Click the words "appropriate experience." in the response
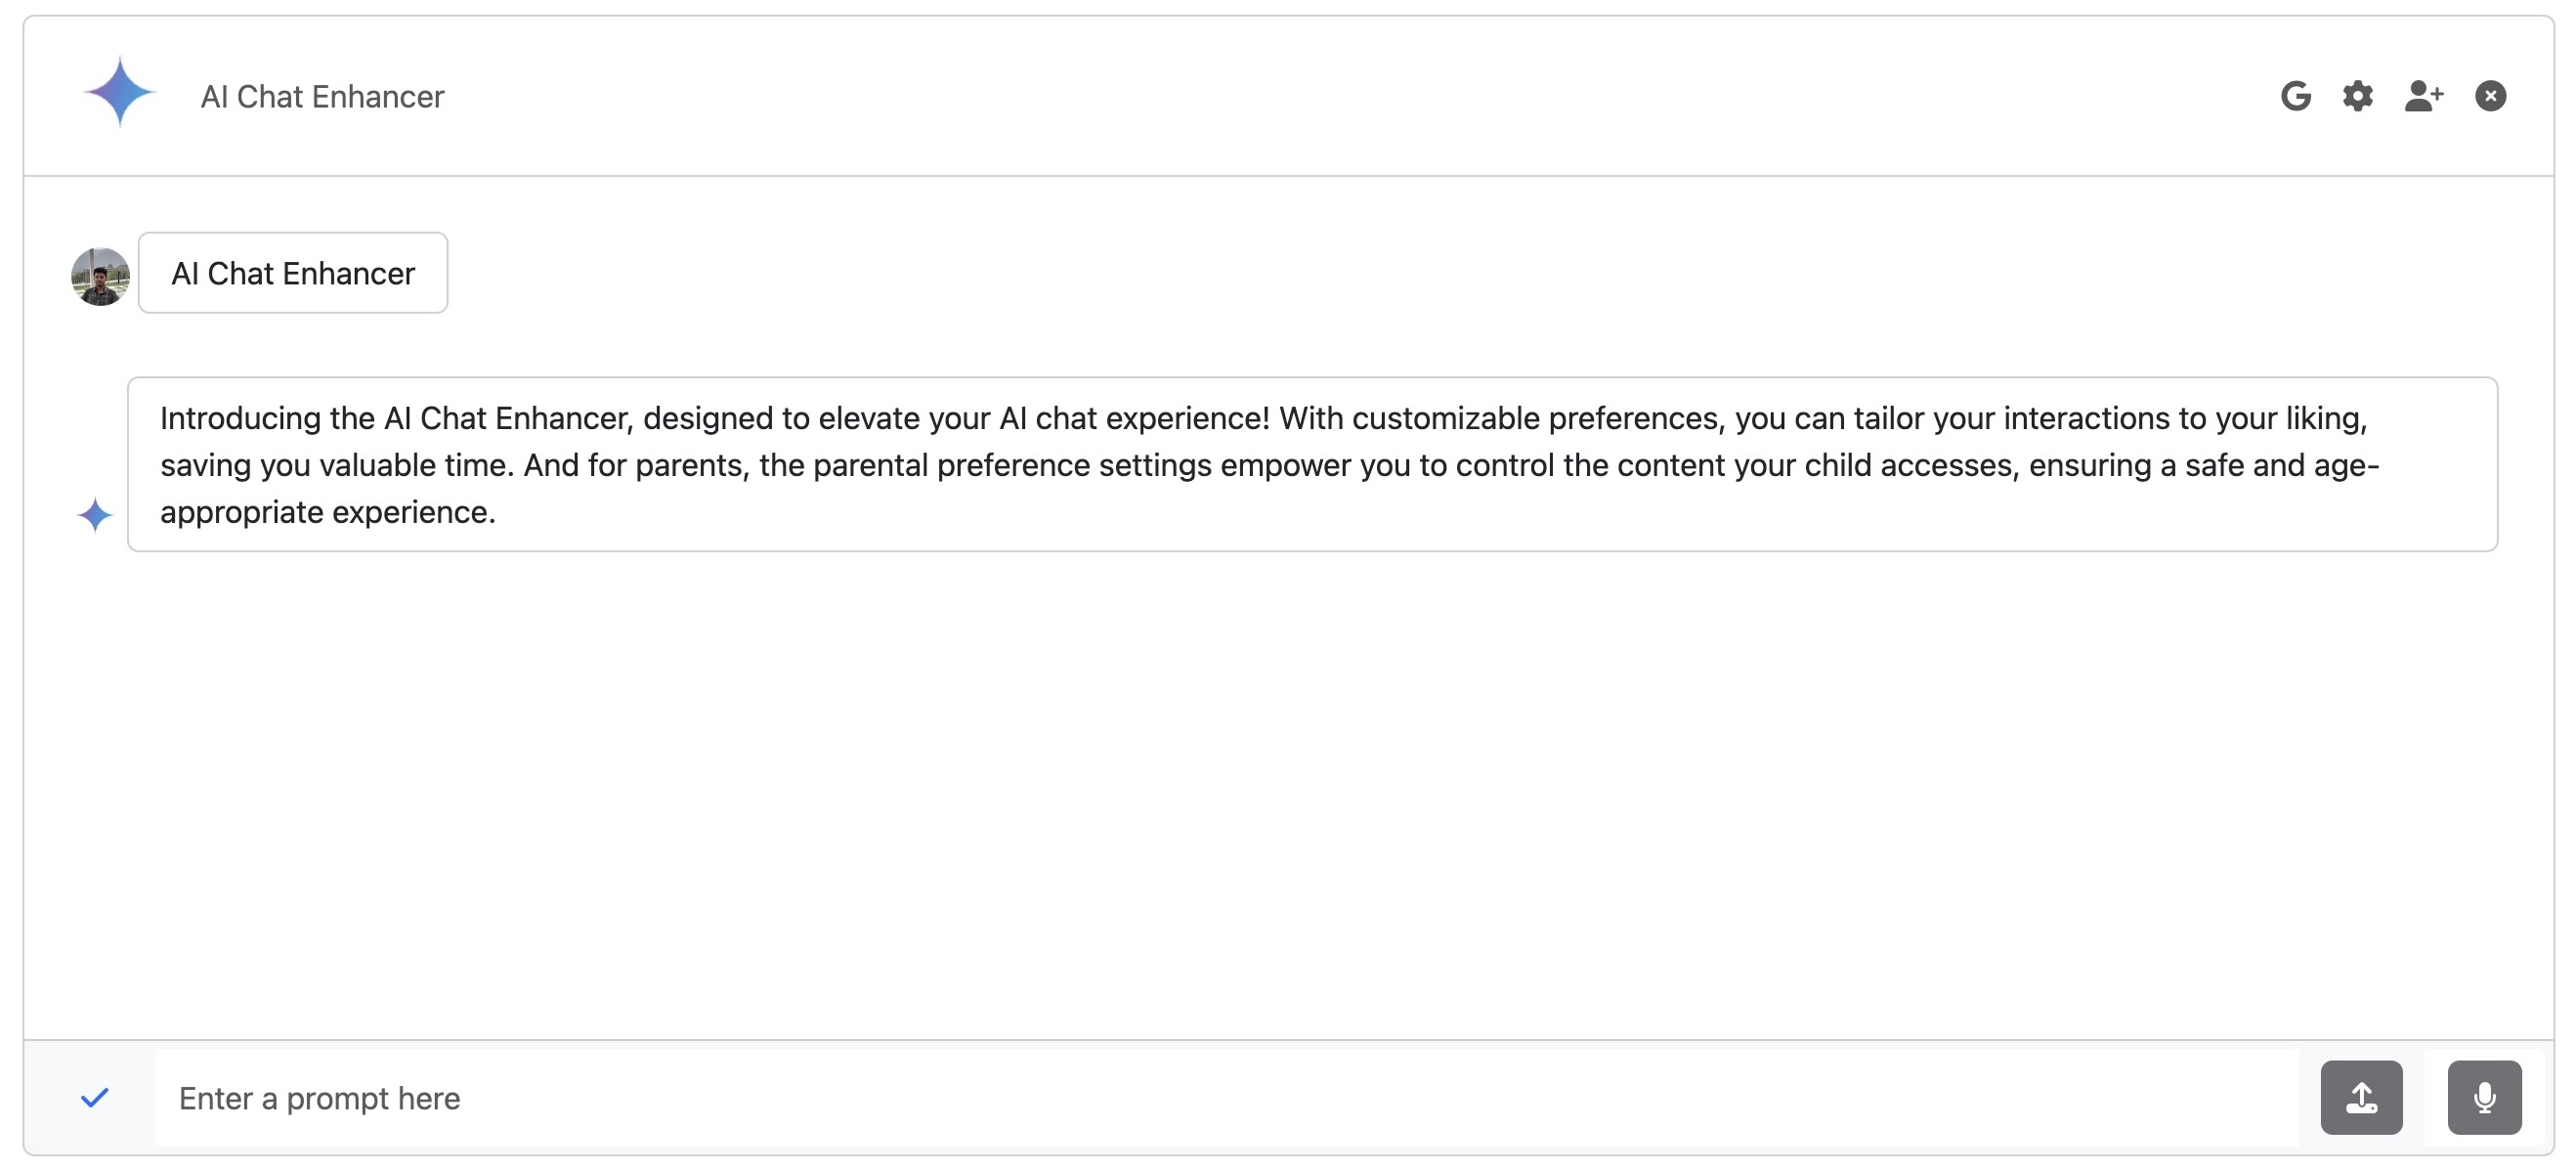 pyautogui.click(x=328, y=512)
